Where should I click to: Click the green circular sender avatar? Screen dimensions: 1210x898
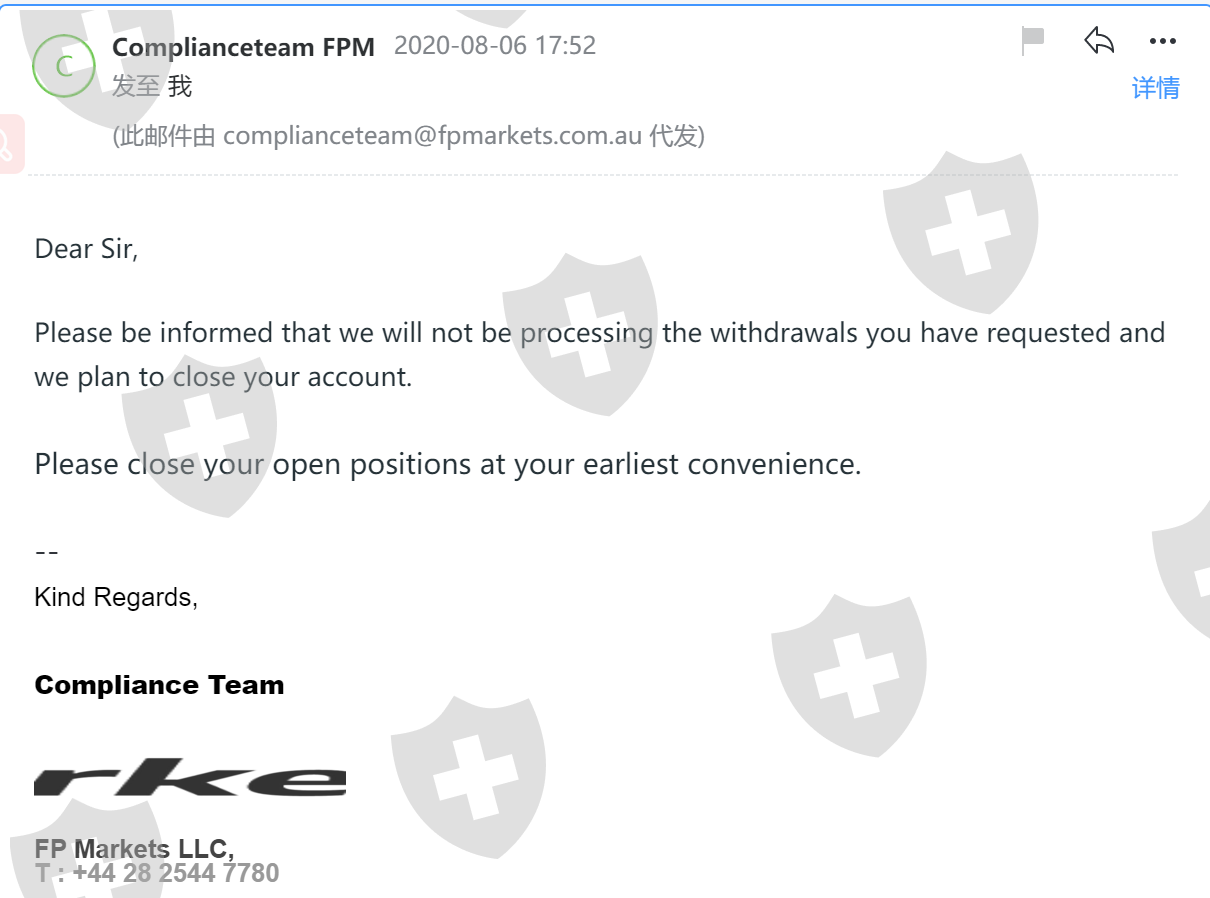[64, 66]
